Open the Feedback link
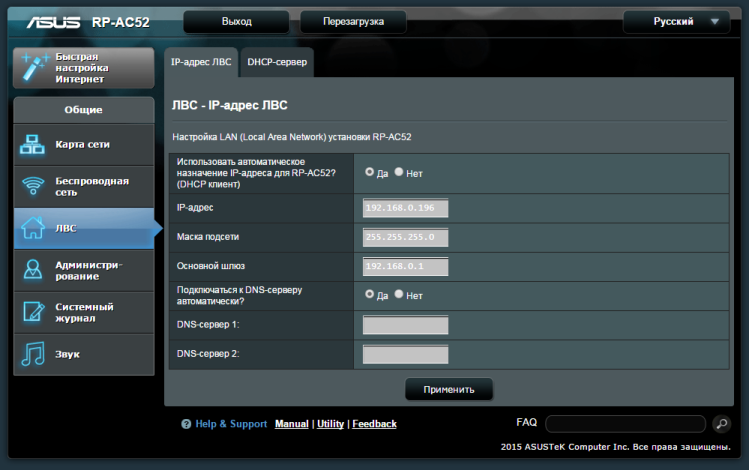749x470 pixels. pyautogui.click(x=374, y=424)
